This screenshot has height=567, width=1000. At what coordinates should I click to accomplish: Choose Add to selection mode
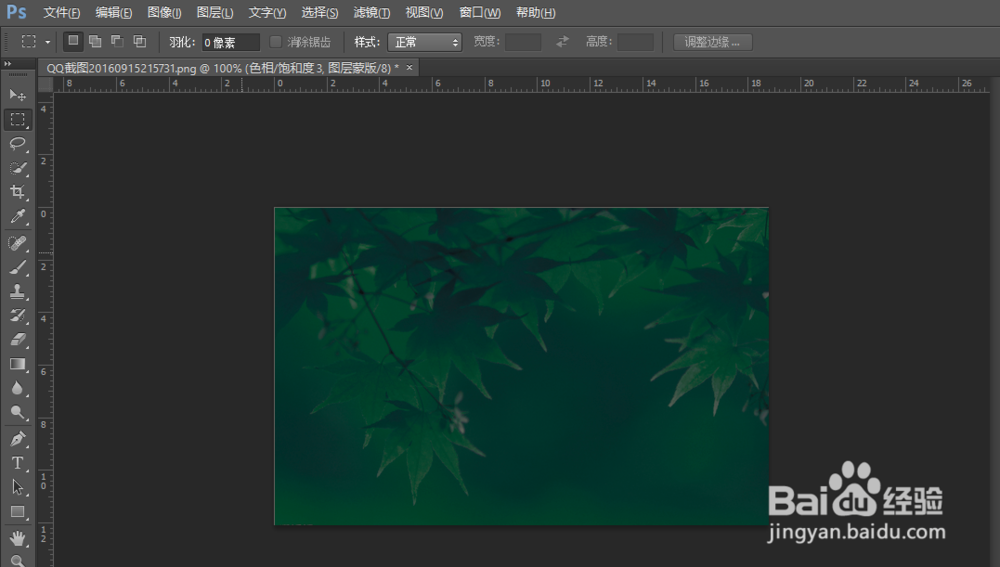pos(95,41)
